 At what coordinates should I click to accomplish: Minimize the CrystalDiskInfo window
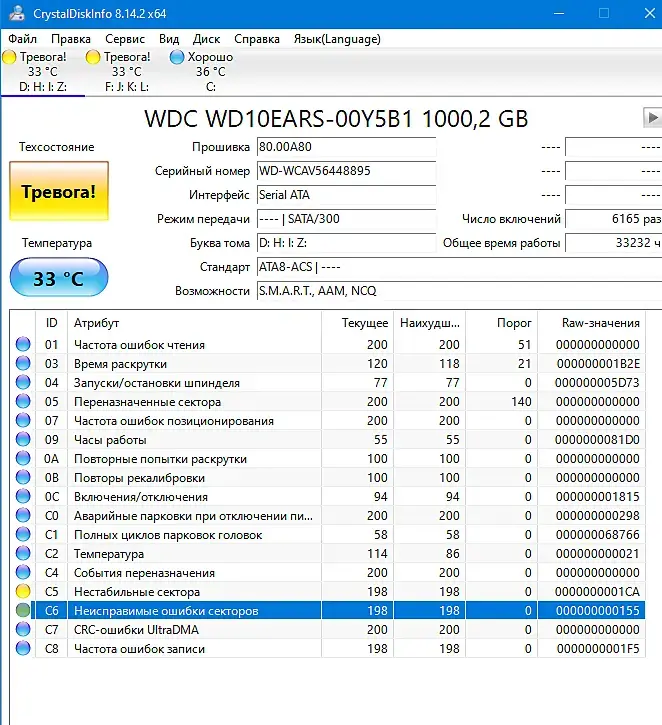[559, 13]
